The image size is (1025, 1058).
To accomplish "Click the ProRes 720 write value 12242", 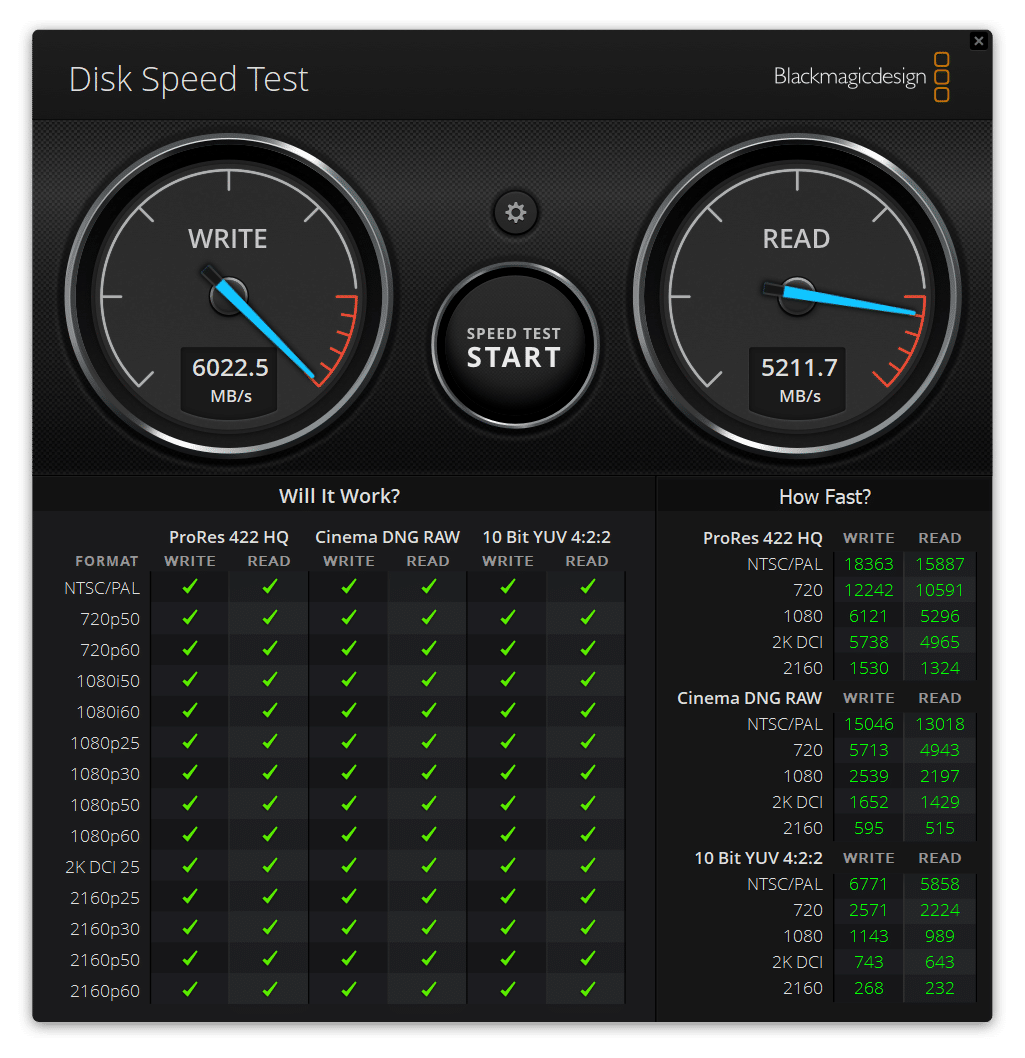I will click(868, 590).
